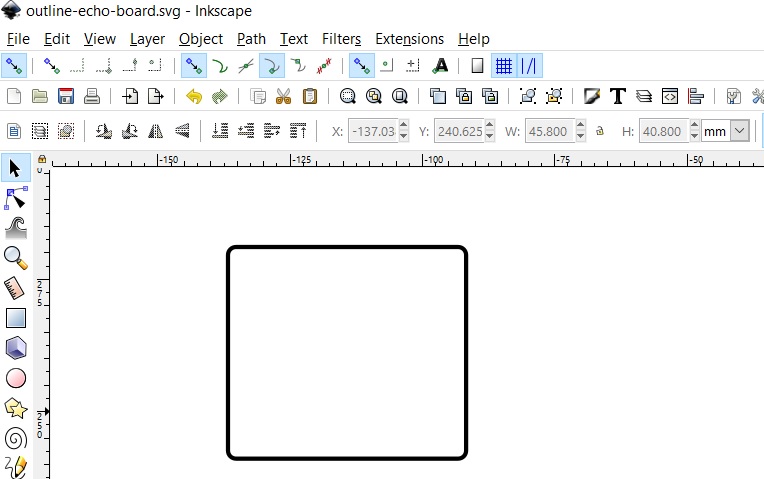Toggle snap to grids
Viewport: 764px width, 479px height.
pyautogui.click(x=503, y=65)
